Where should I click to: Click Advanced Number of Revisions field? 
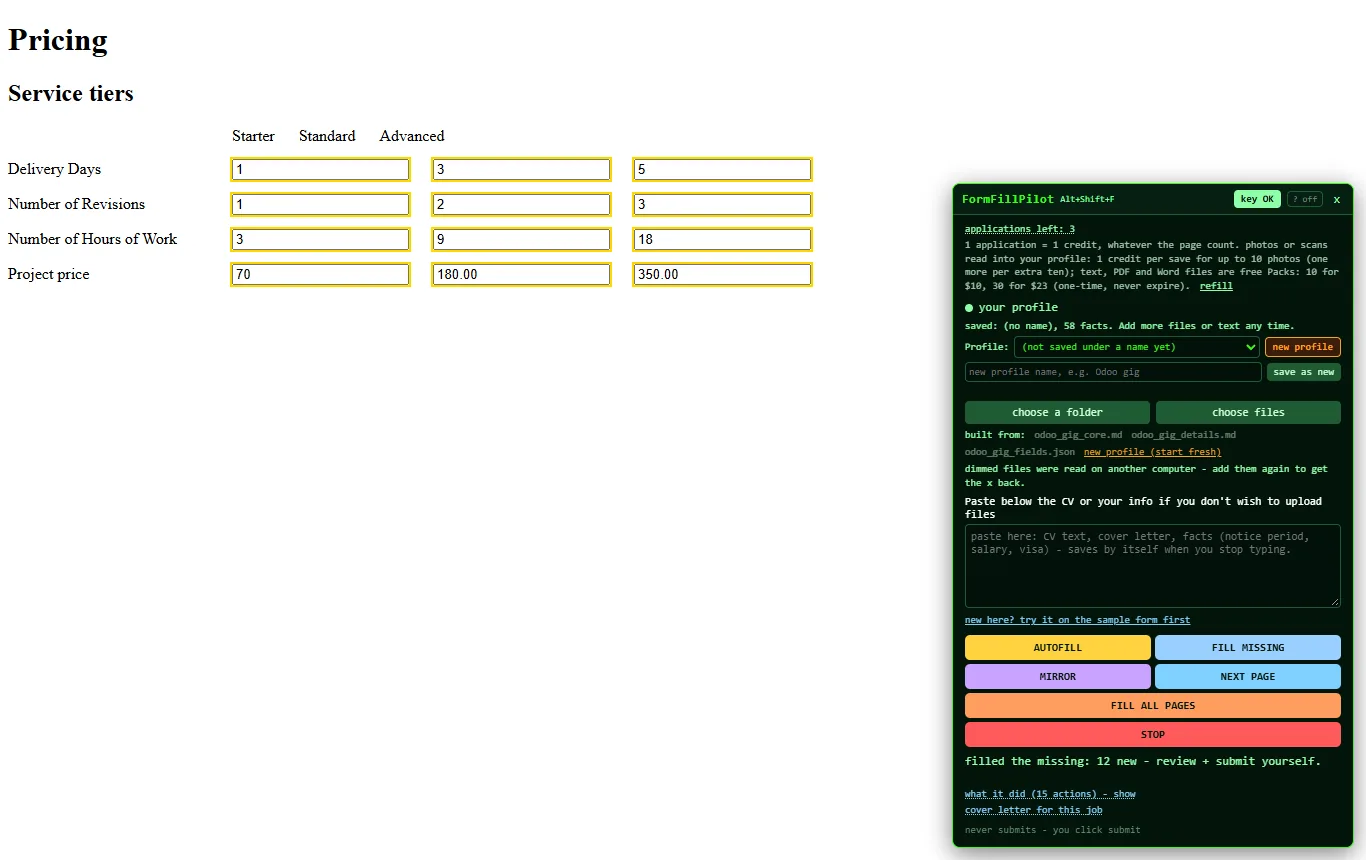pos(722,205)
